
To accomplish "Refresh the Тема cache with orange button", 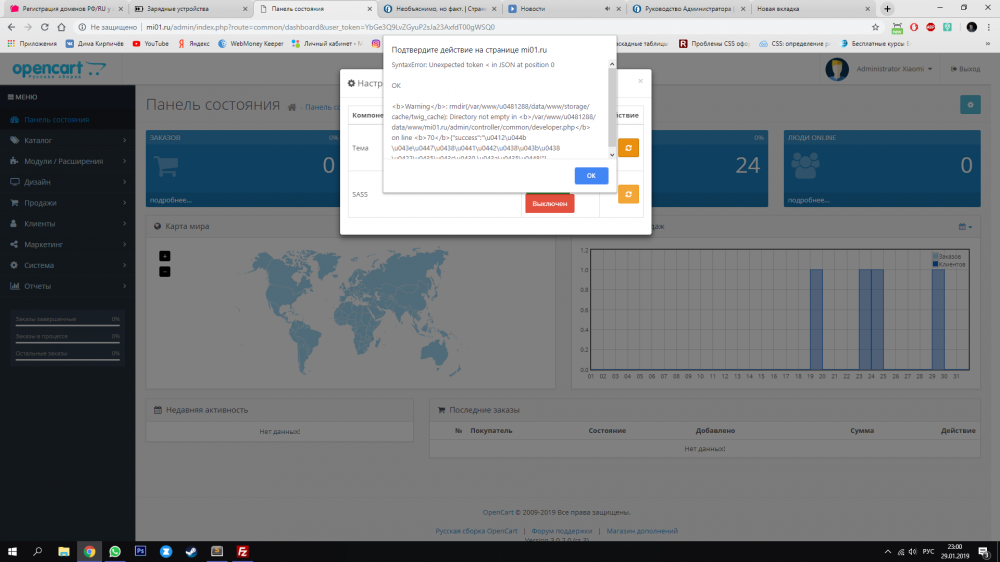I will click(x=628, y=148).
